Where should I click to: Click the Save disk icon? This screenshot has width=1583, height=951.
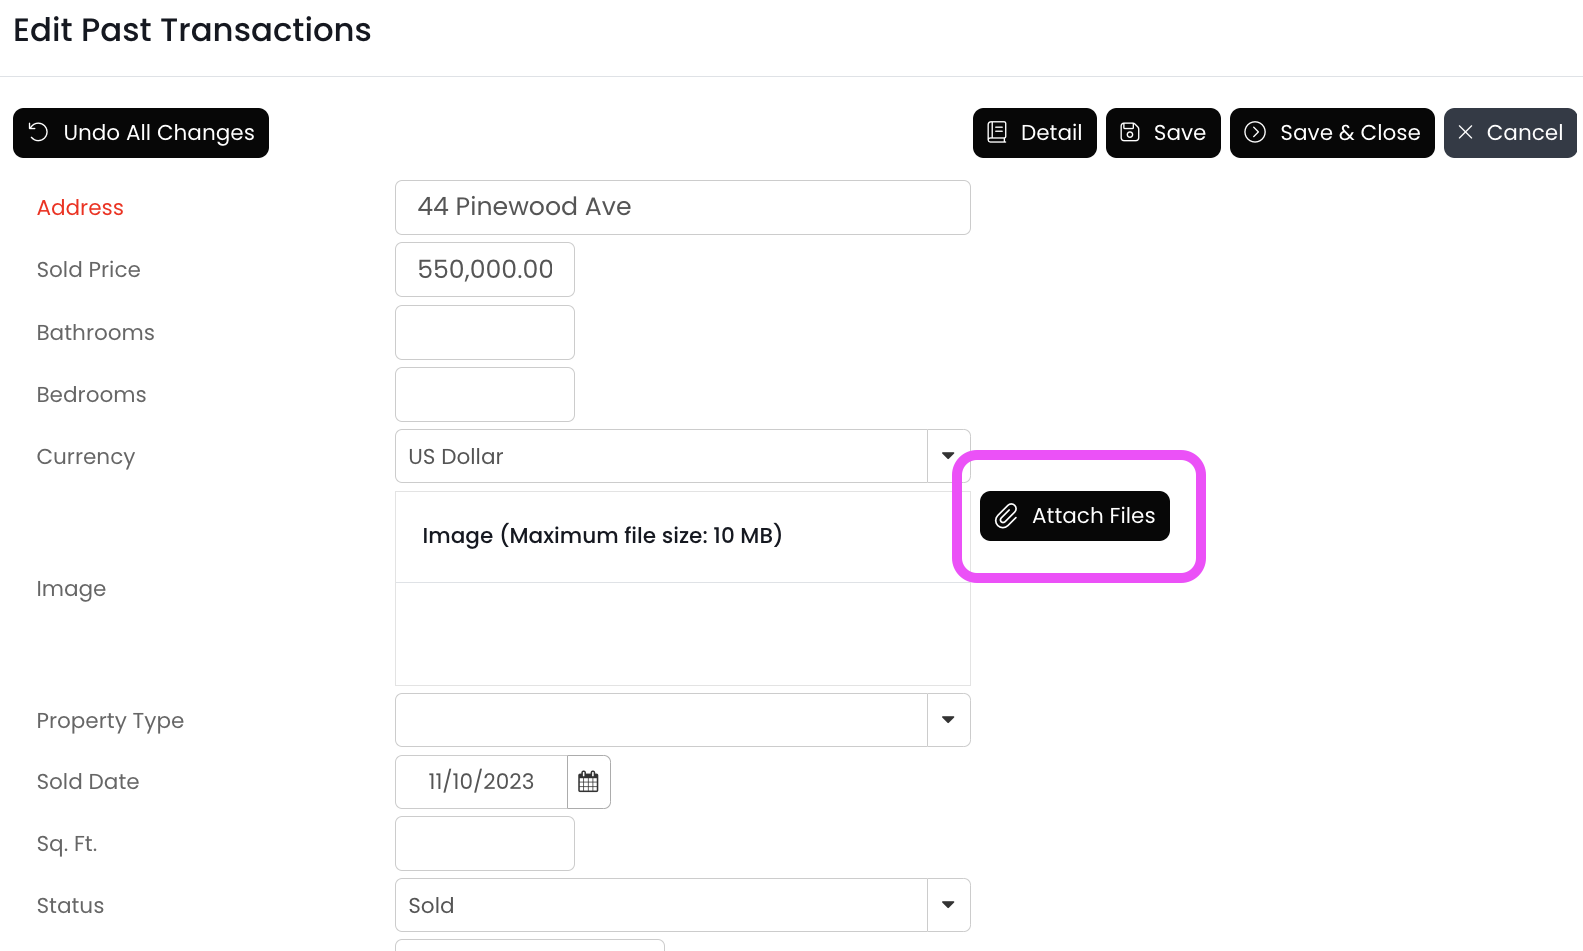point(1130,132)
